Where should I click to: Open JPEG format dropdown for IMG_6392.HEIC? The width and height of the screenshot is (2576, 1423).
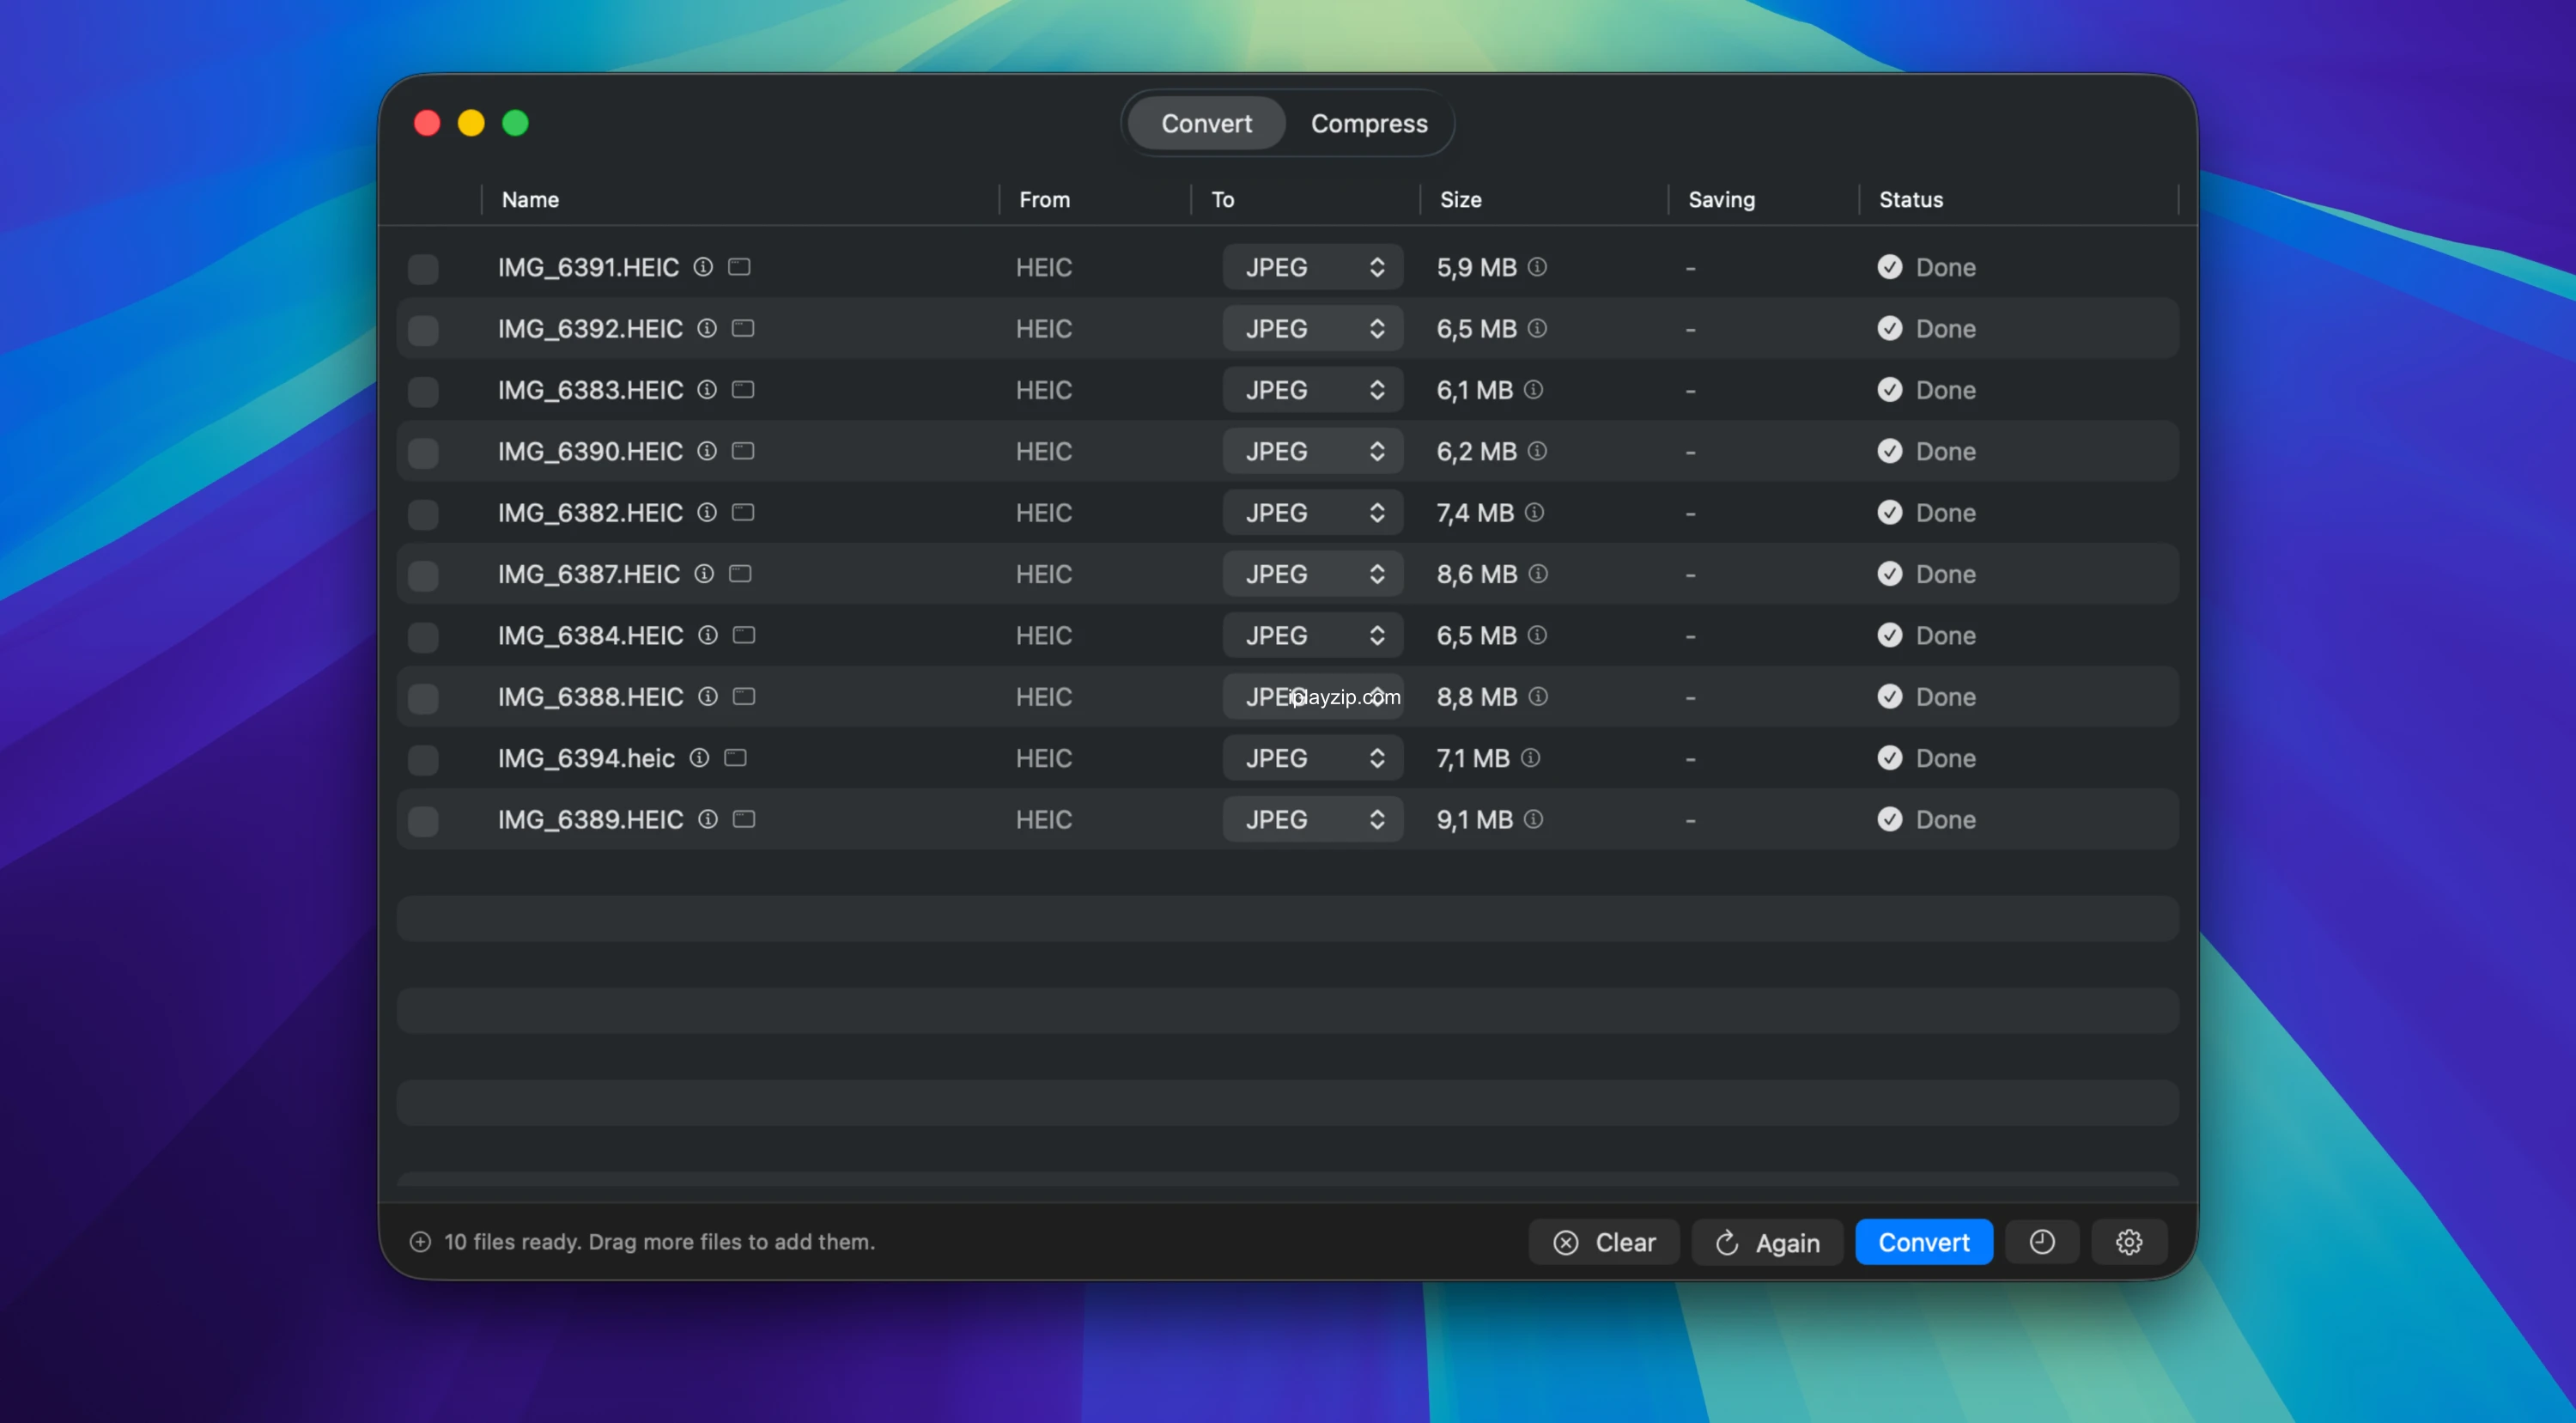click(1312, 328)
